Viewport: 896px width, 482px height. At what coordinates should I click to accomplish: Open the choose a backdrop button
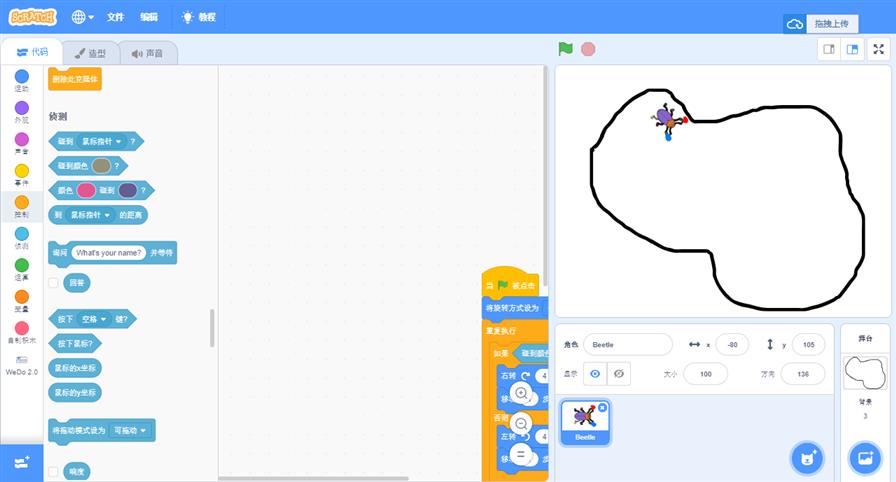click(865, 457)
